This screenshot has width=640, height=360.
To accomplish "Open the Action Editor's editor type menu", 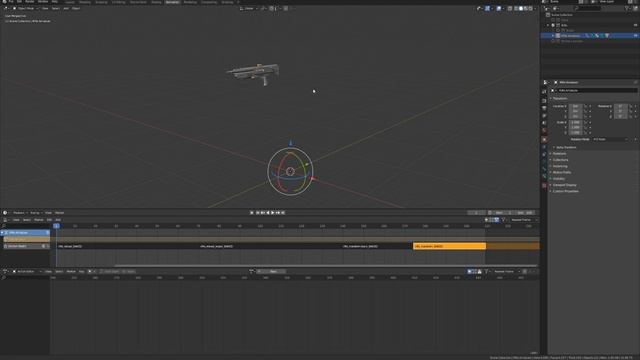I will pyautogui.click(x=6, y=271).
